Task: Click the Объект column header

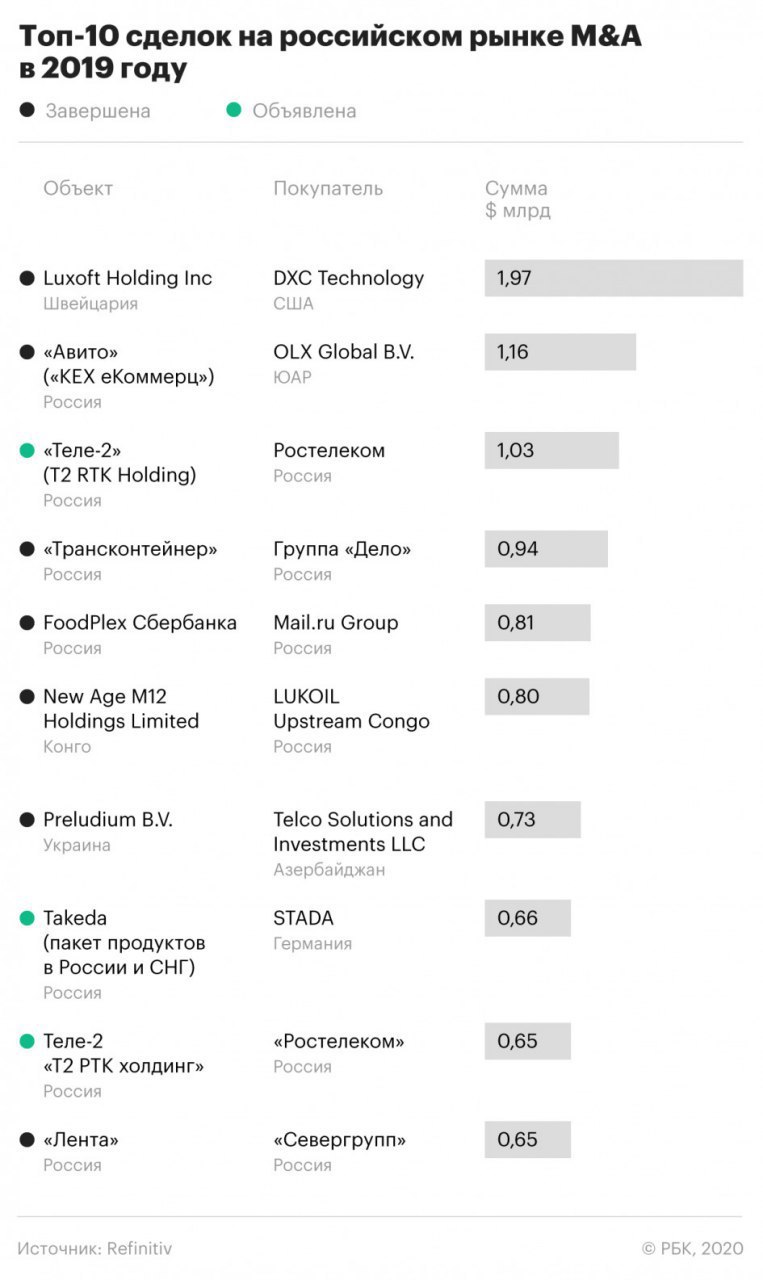Action: [x=78, y=189]
